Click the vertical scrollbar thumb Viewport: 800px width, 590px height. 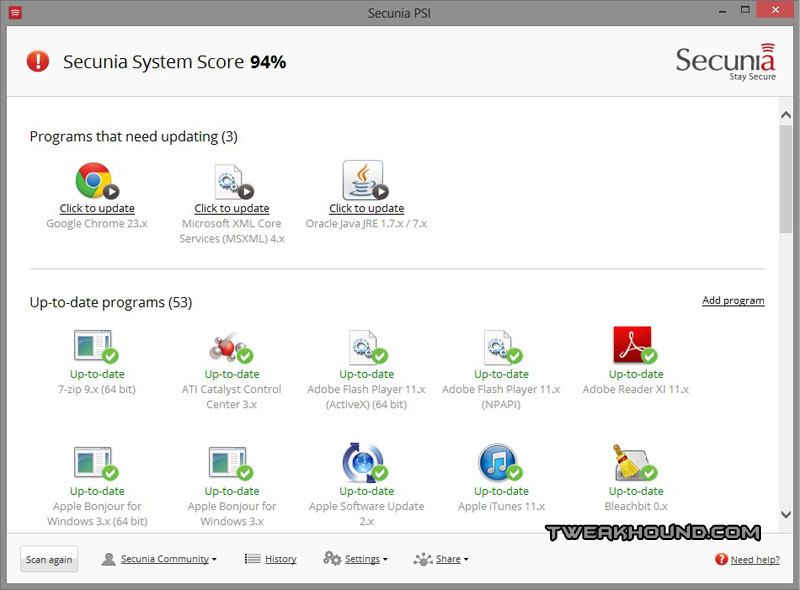[786, 179]
